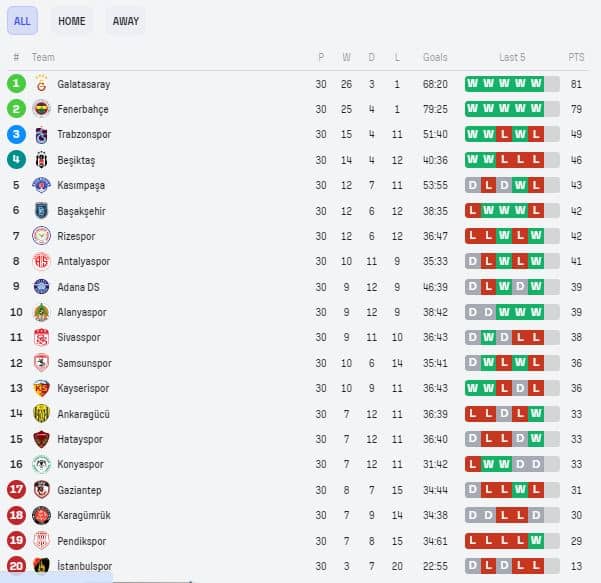
Task: Click the Beşiktaş club crest icon
Action: [x=41, y=160]
